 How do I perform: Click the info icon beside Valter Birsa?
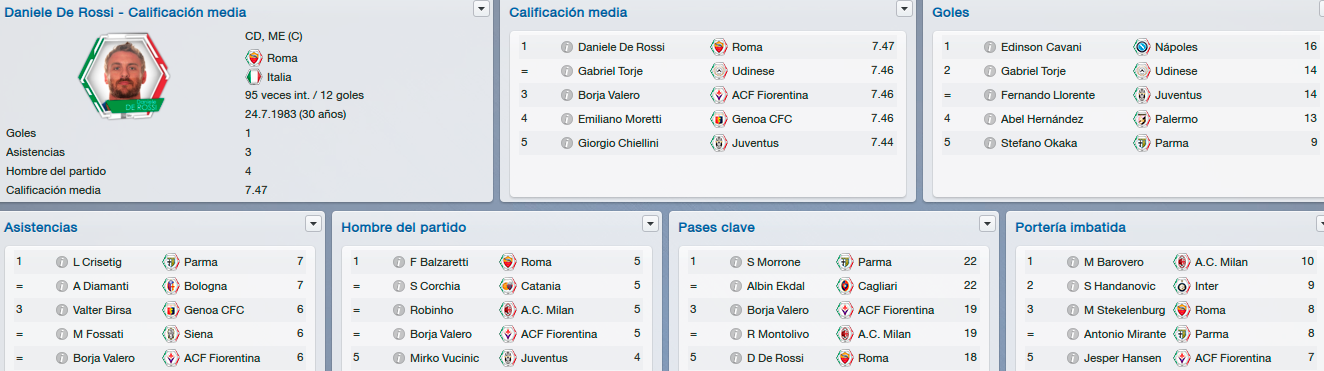tap(62, 310)
